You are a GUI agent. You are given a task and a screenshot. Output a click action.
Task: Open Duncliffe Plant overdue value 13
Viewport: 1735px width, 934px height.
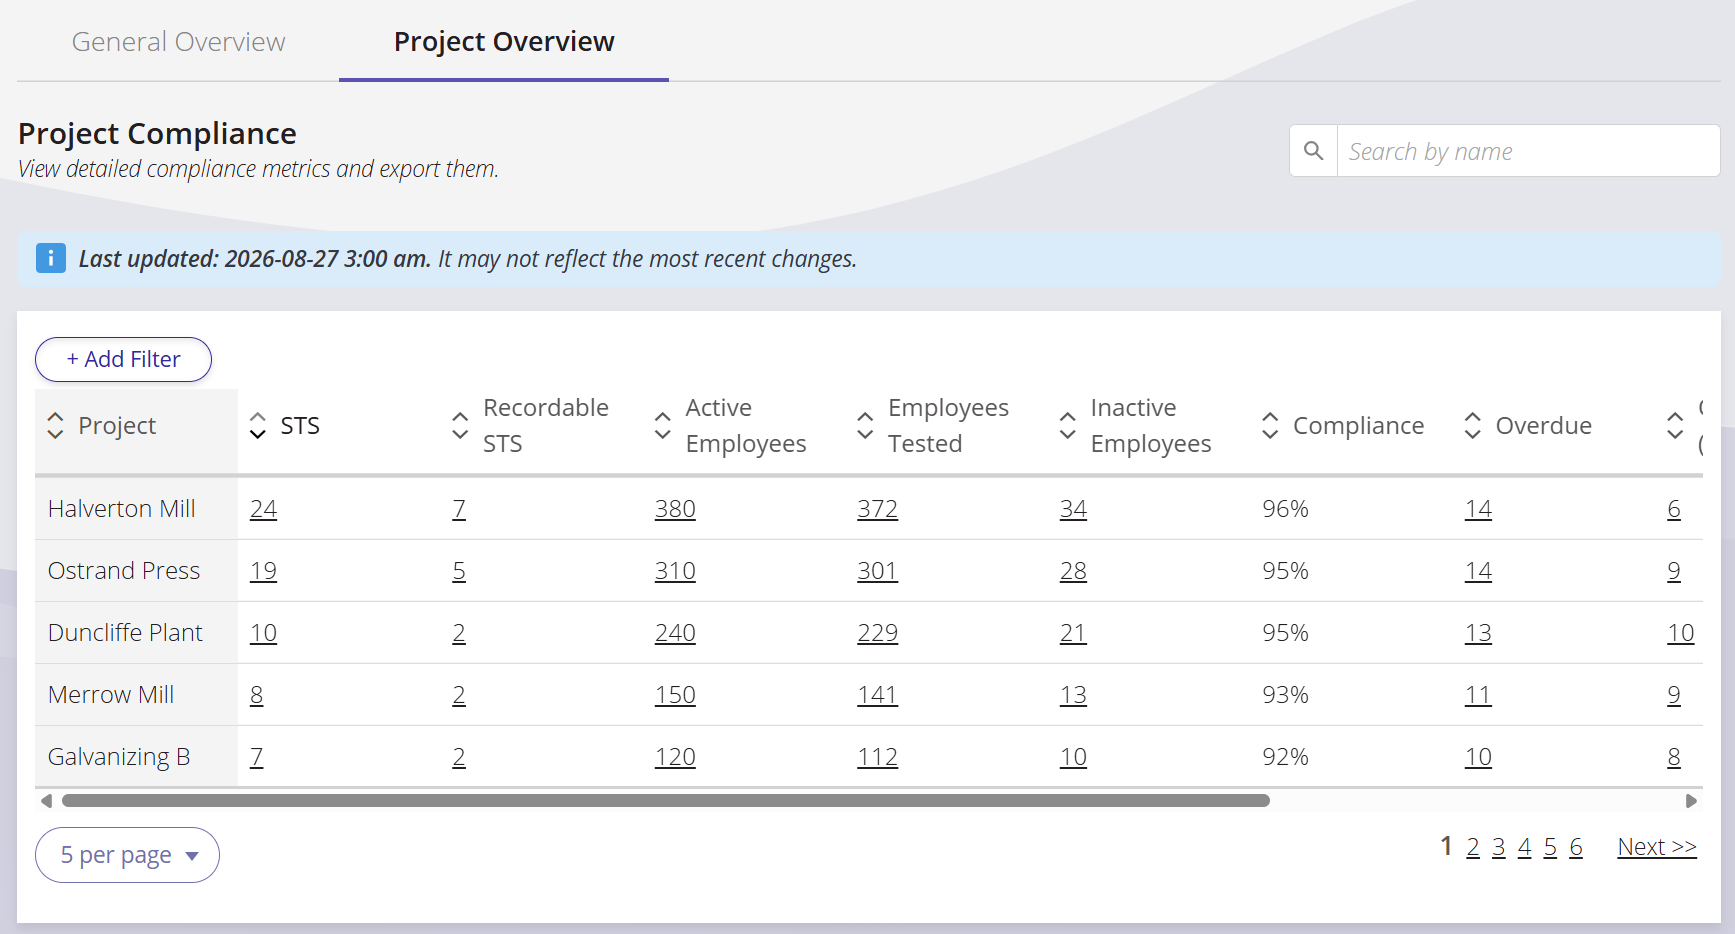click(x=1478, y=633)
